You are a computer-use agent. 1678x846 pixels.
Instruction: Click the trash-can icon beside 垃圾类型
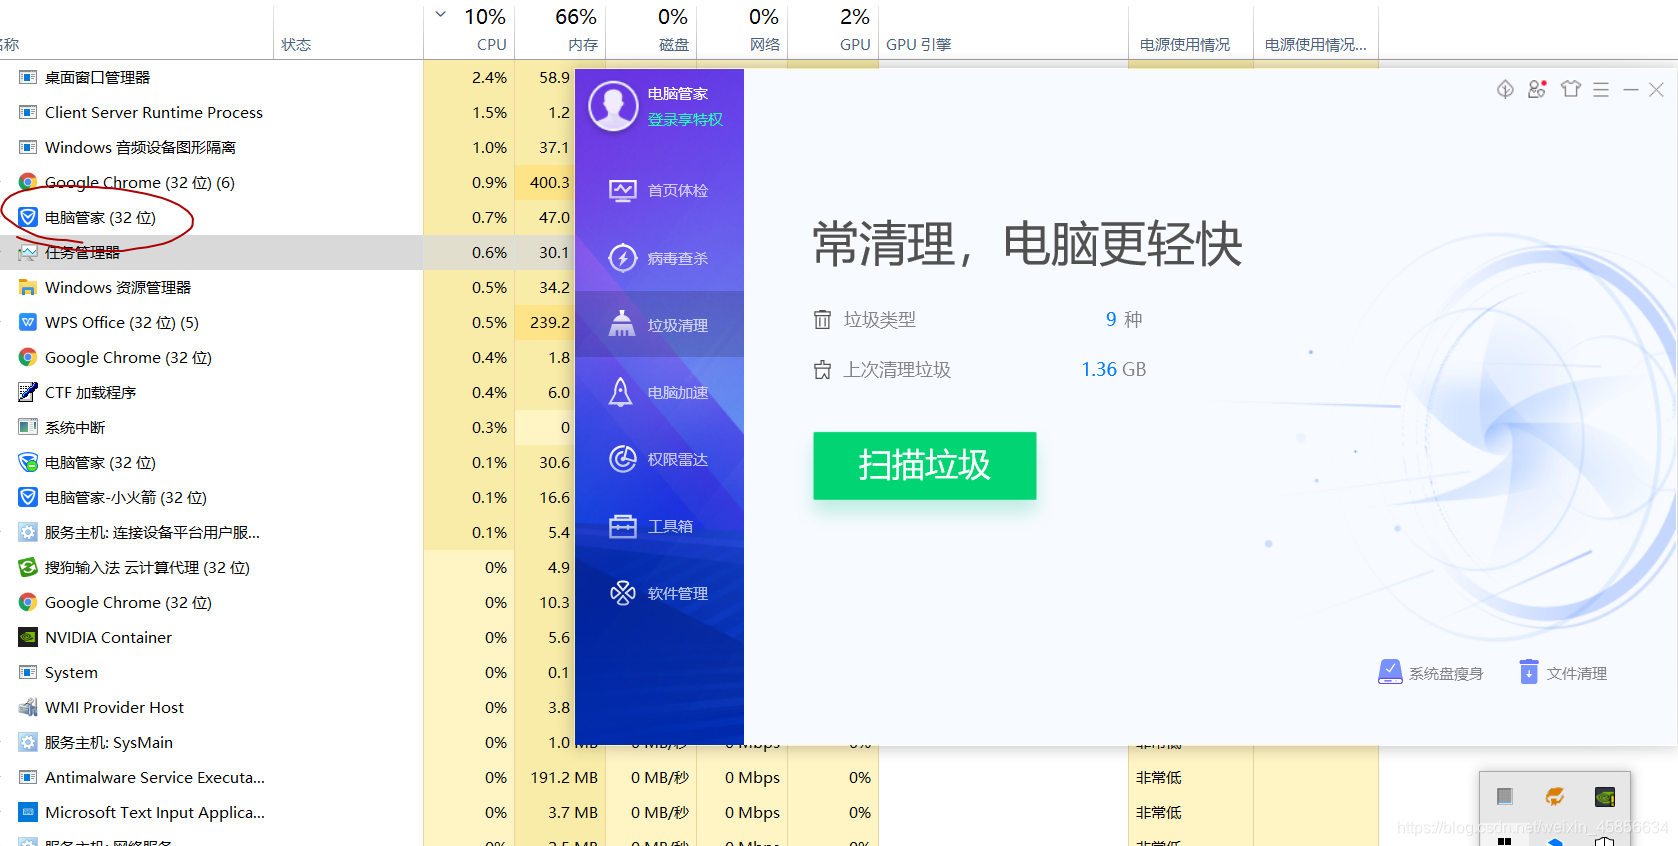tap(822, 319)
